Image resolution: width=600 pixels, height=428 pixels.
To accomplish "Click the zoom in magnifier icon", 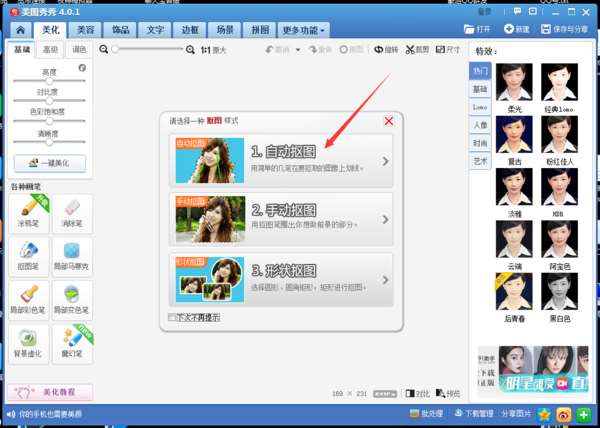I will (x=190, y=50).
